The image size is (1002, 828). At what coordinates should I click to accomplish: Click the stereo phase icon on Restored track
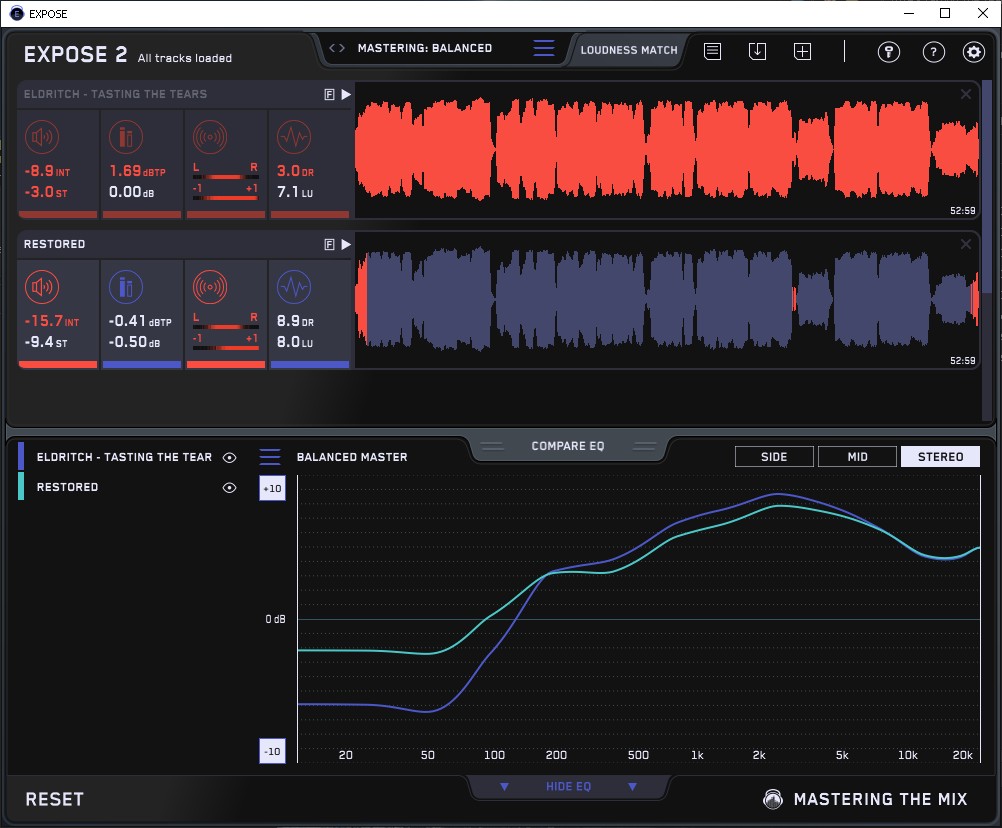click(x=209, y=288)
